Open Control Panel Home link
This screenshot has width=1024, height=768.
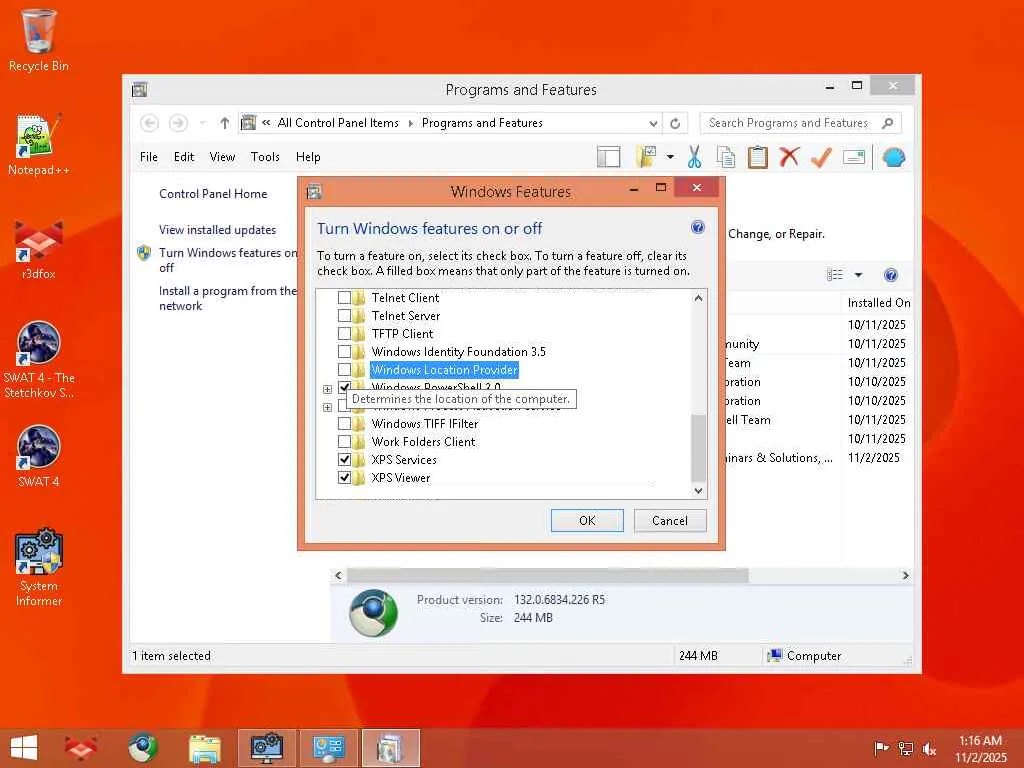tap(213, 194)
